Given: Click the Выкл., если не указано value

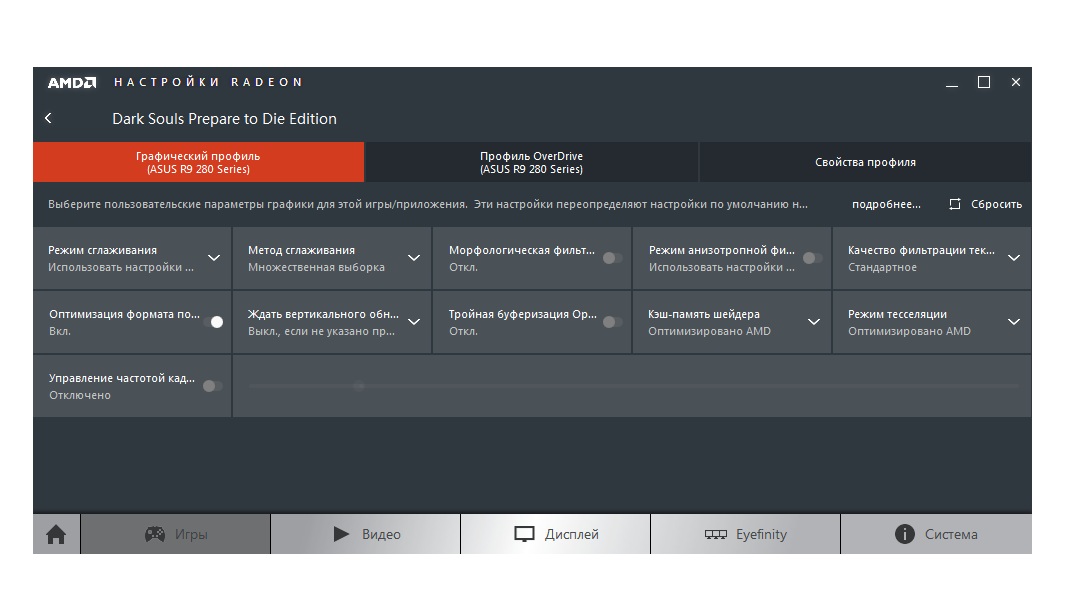Looking at the screenshot, I should click(x=321, y=331).
